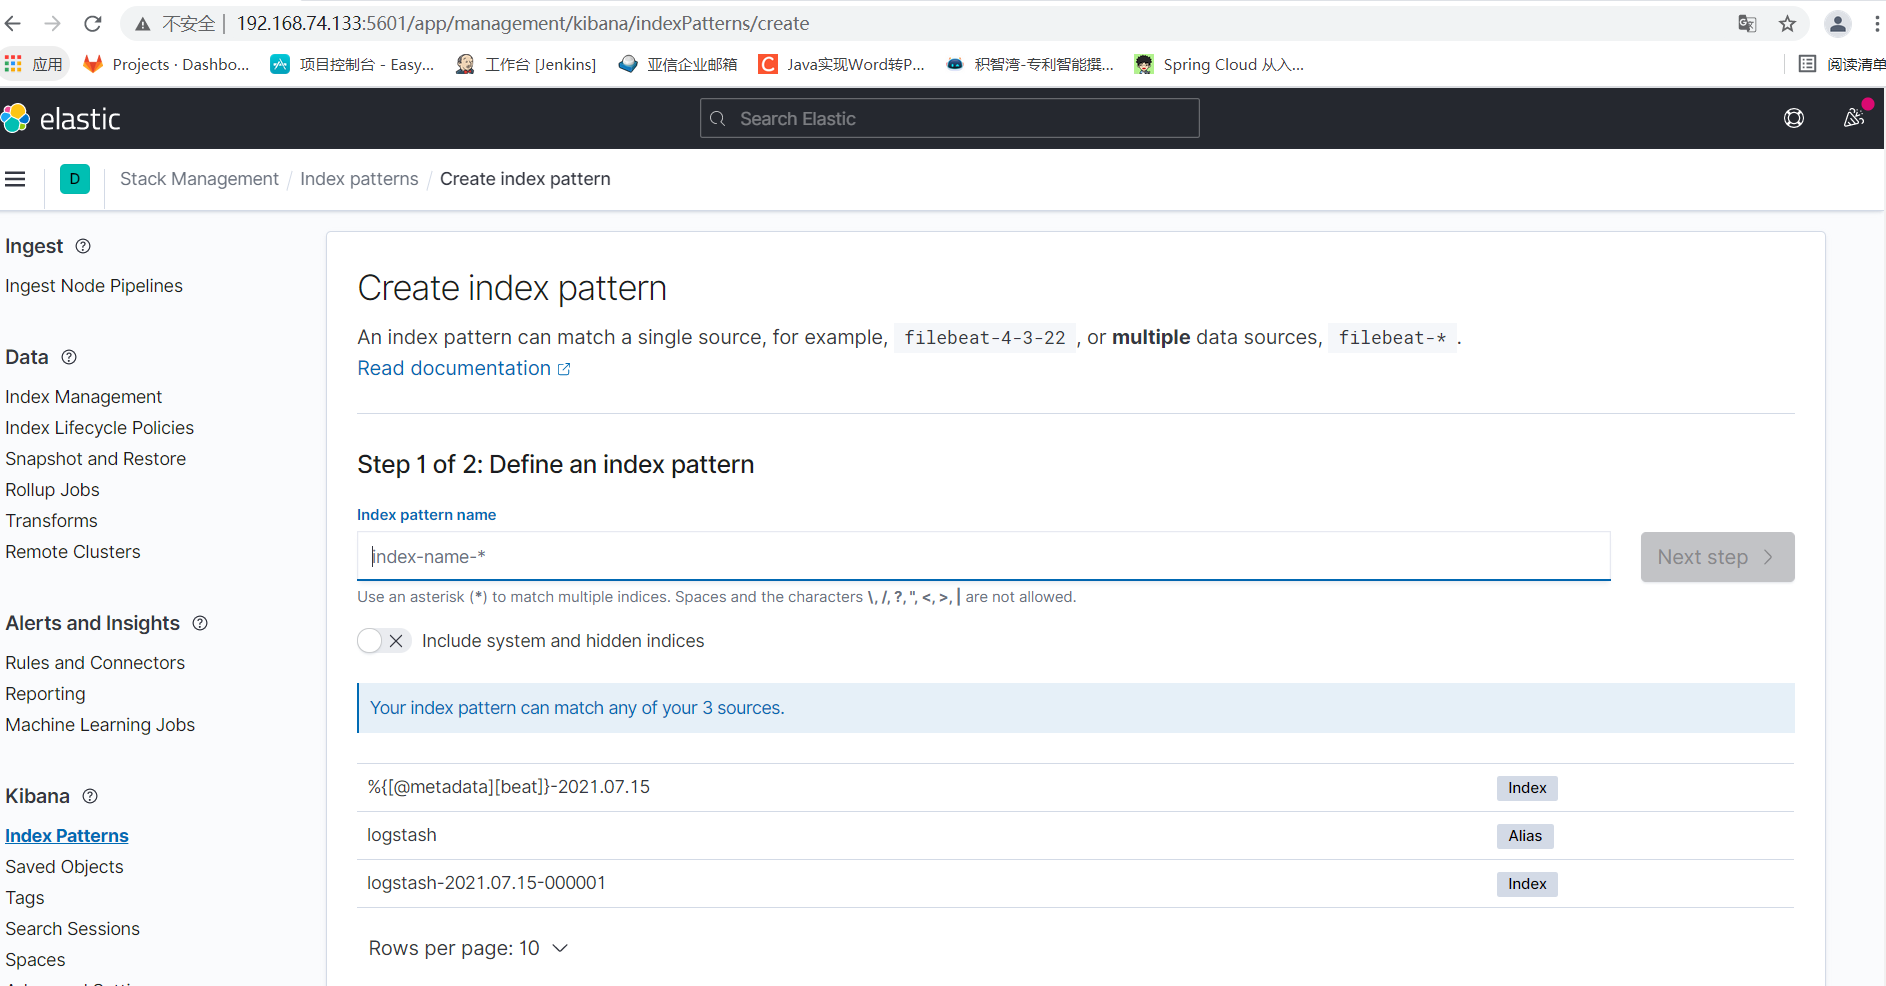Open the browser three-dot menu
Screen dimensions: 1886x986
tap(1877, 23)
